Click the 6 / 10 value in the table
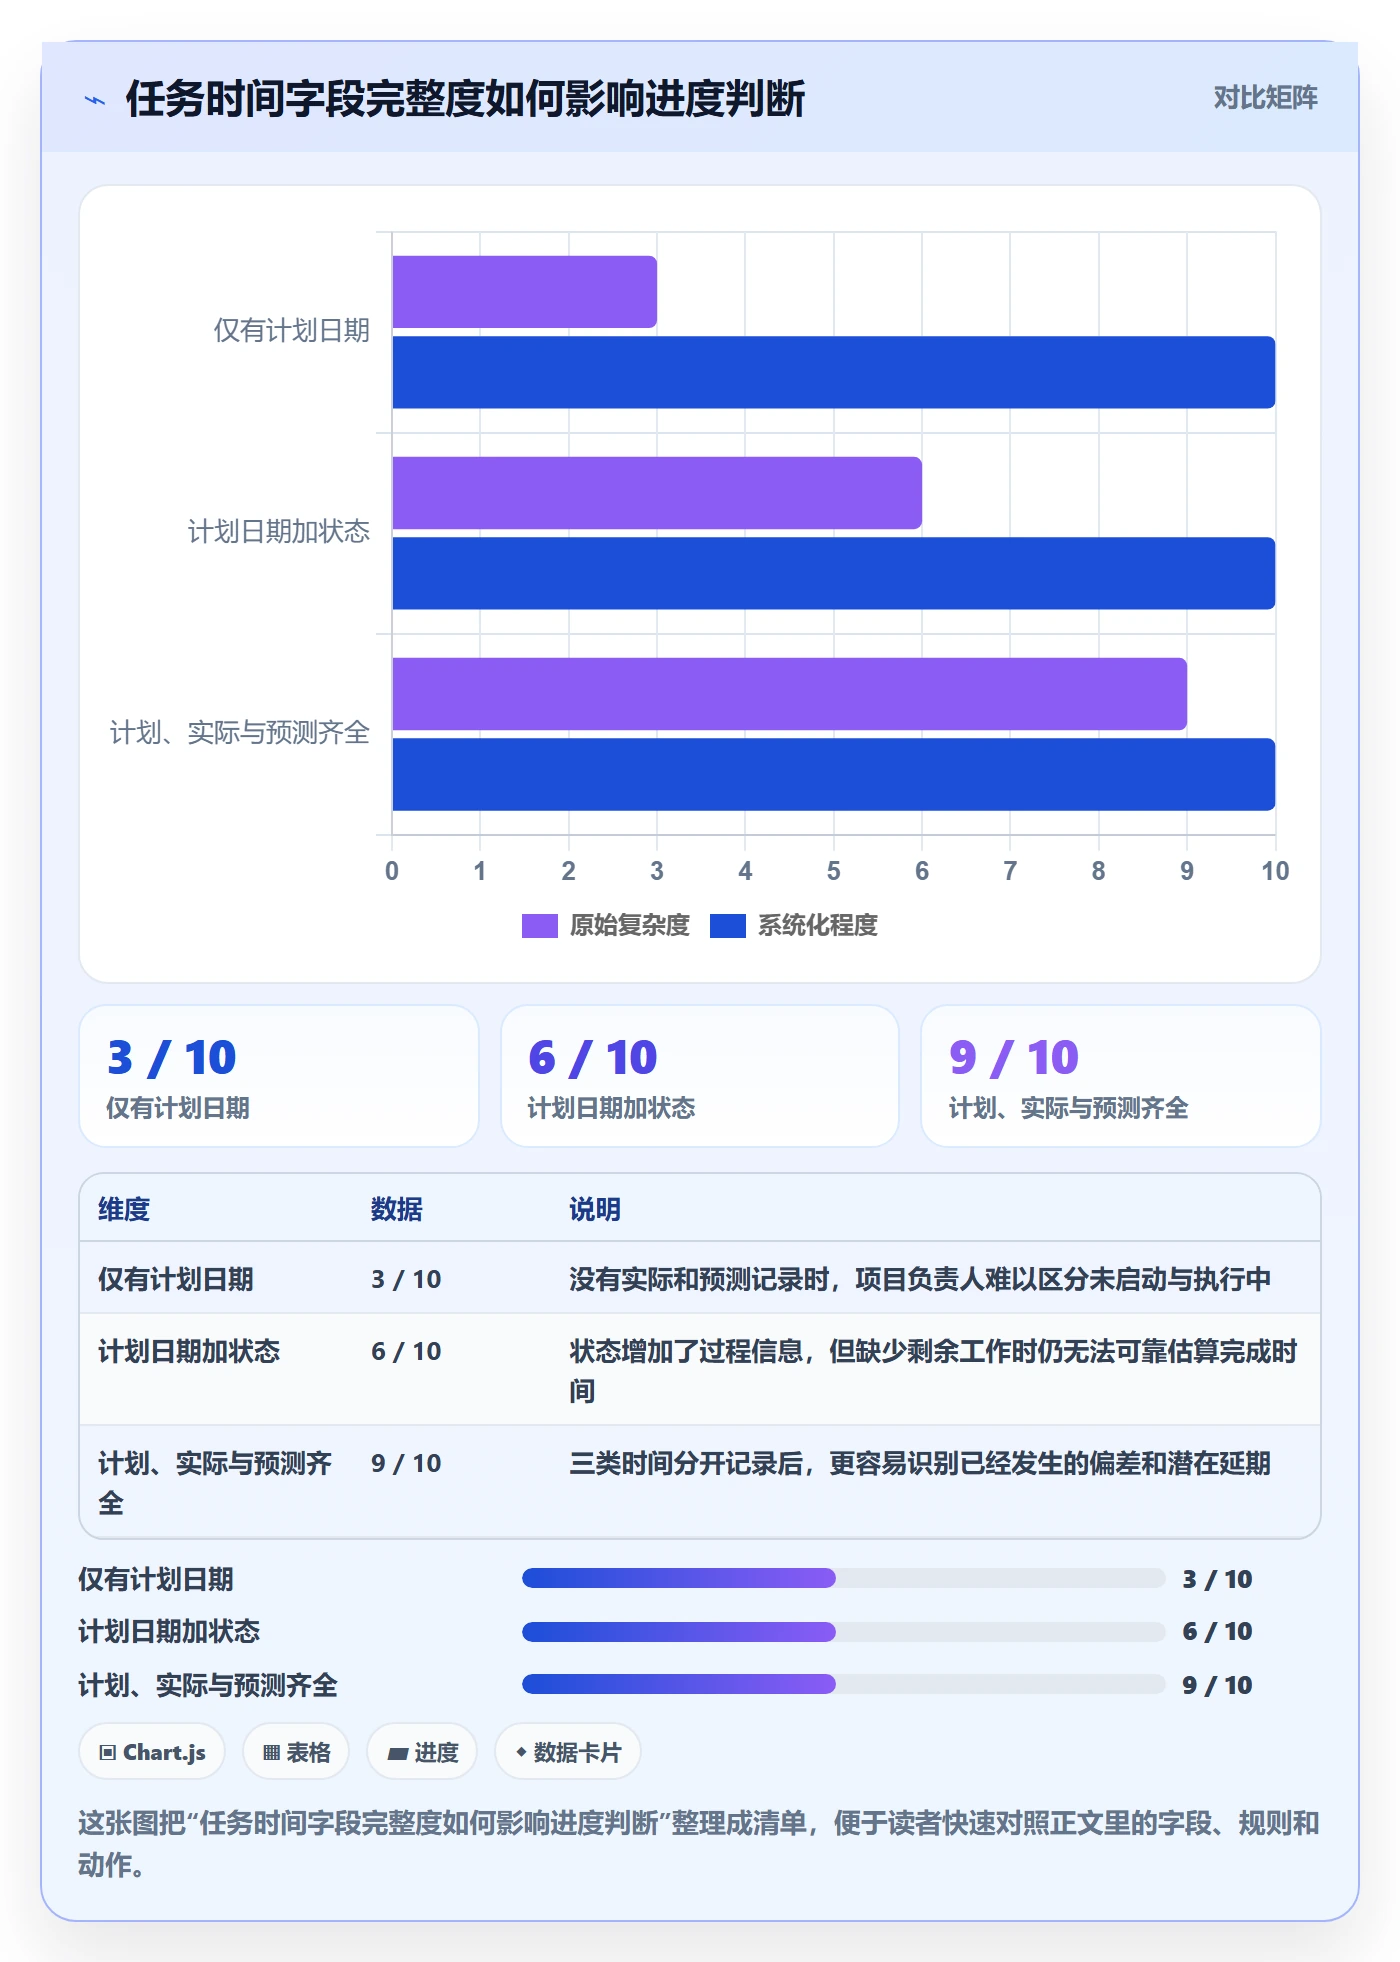Viewport: 1400px width, 1962px height. pyautogui.click(x=406, y=1352)
